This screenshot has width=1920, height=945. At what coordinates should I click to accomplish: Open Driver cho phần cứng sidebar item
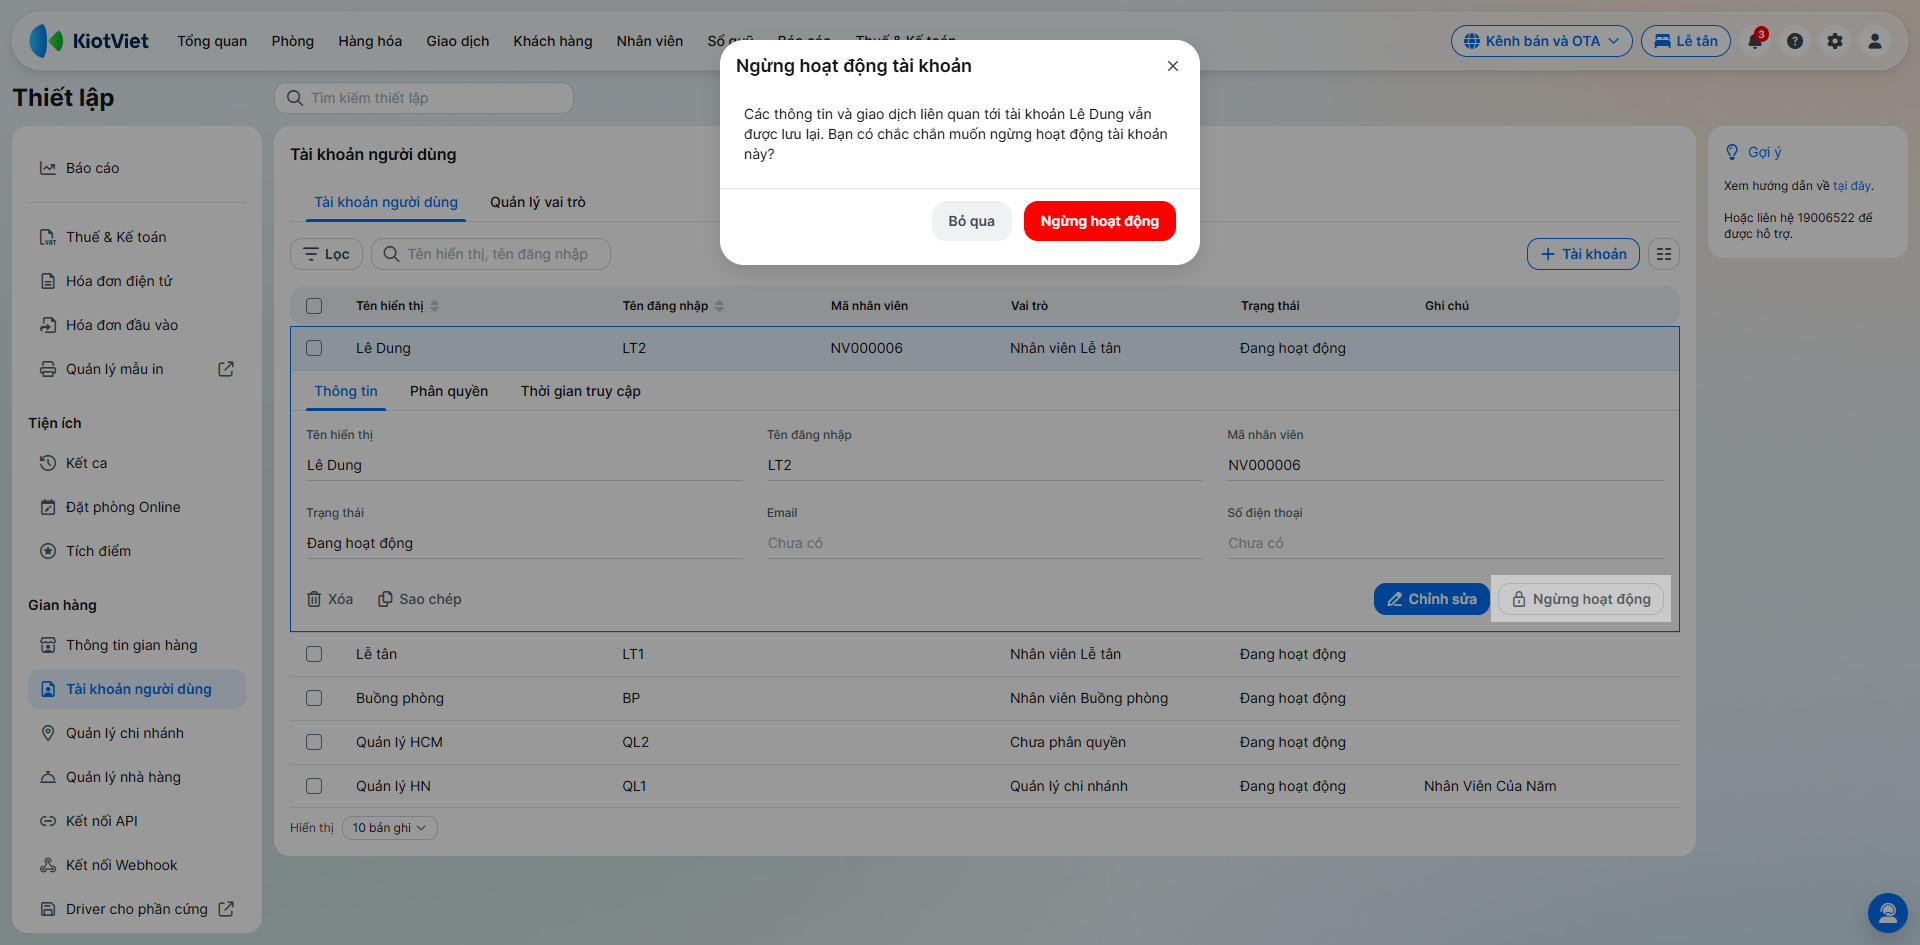point(137,909)
